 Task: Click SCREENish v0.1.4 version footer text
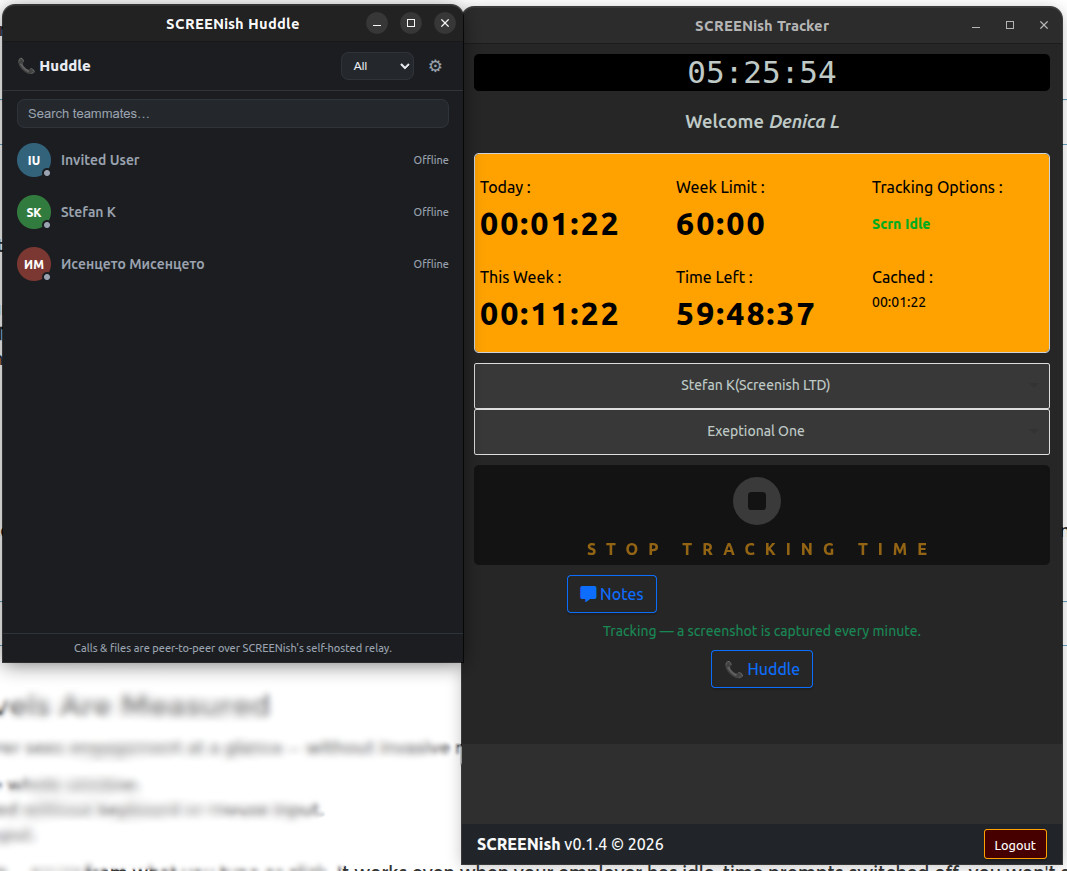pyautogui.click(x=570, y=844)
